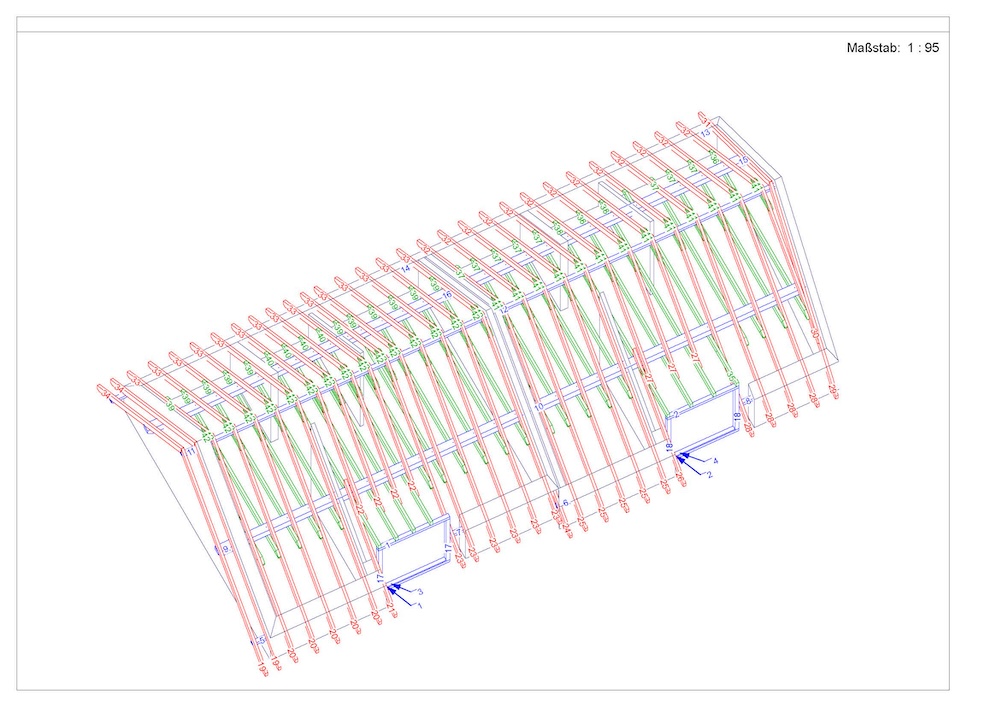Click the Maßstab 1 : 95 scale label
Viewport: 1000px width, 707px height.
892,47
